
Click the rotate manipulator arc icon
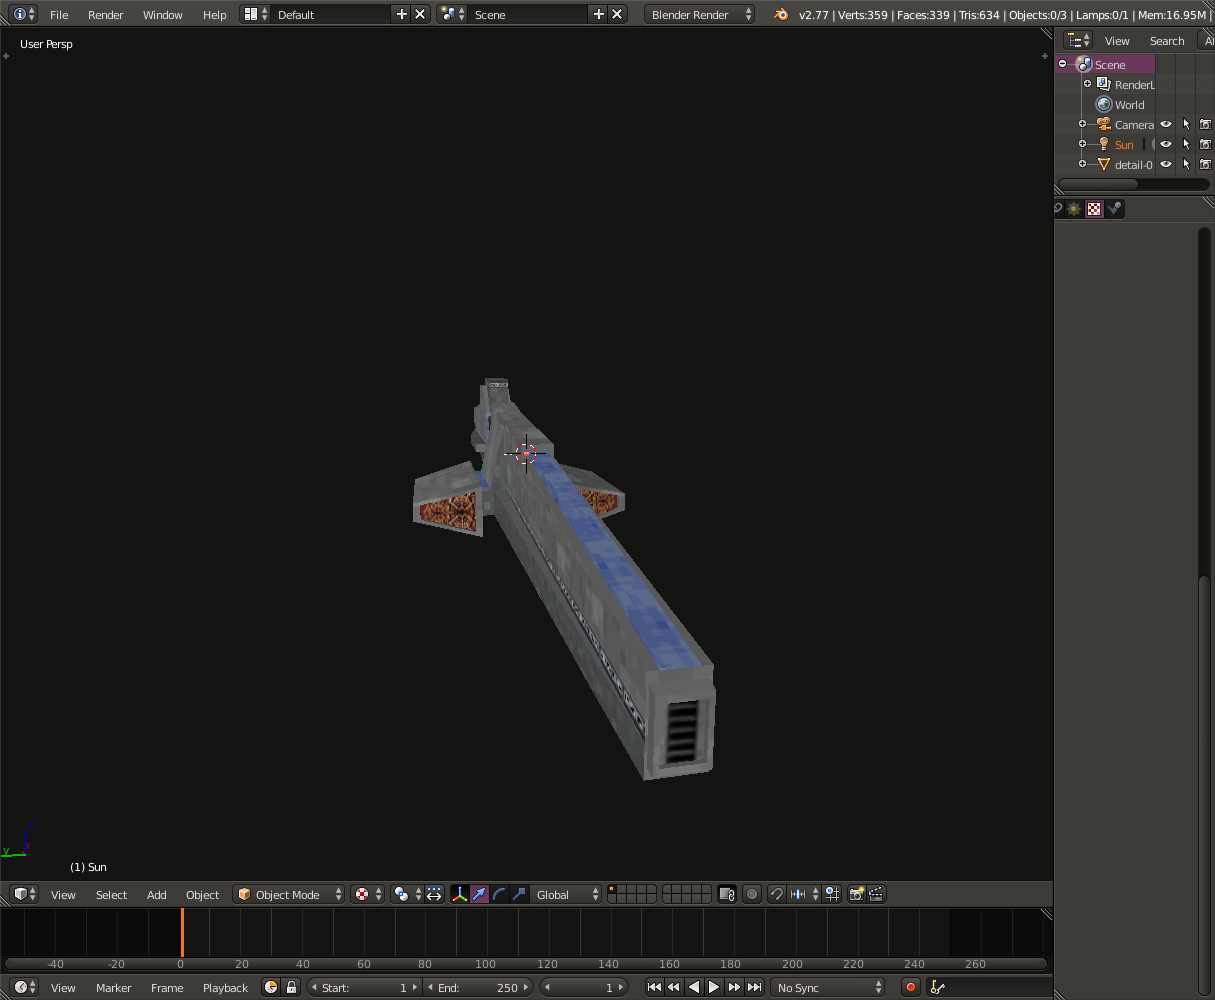tap(499, 894)
